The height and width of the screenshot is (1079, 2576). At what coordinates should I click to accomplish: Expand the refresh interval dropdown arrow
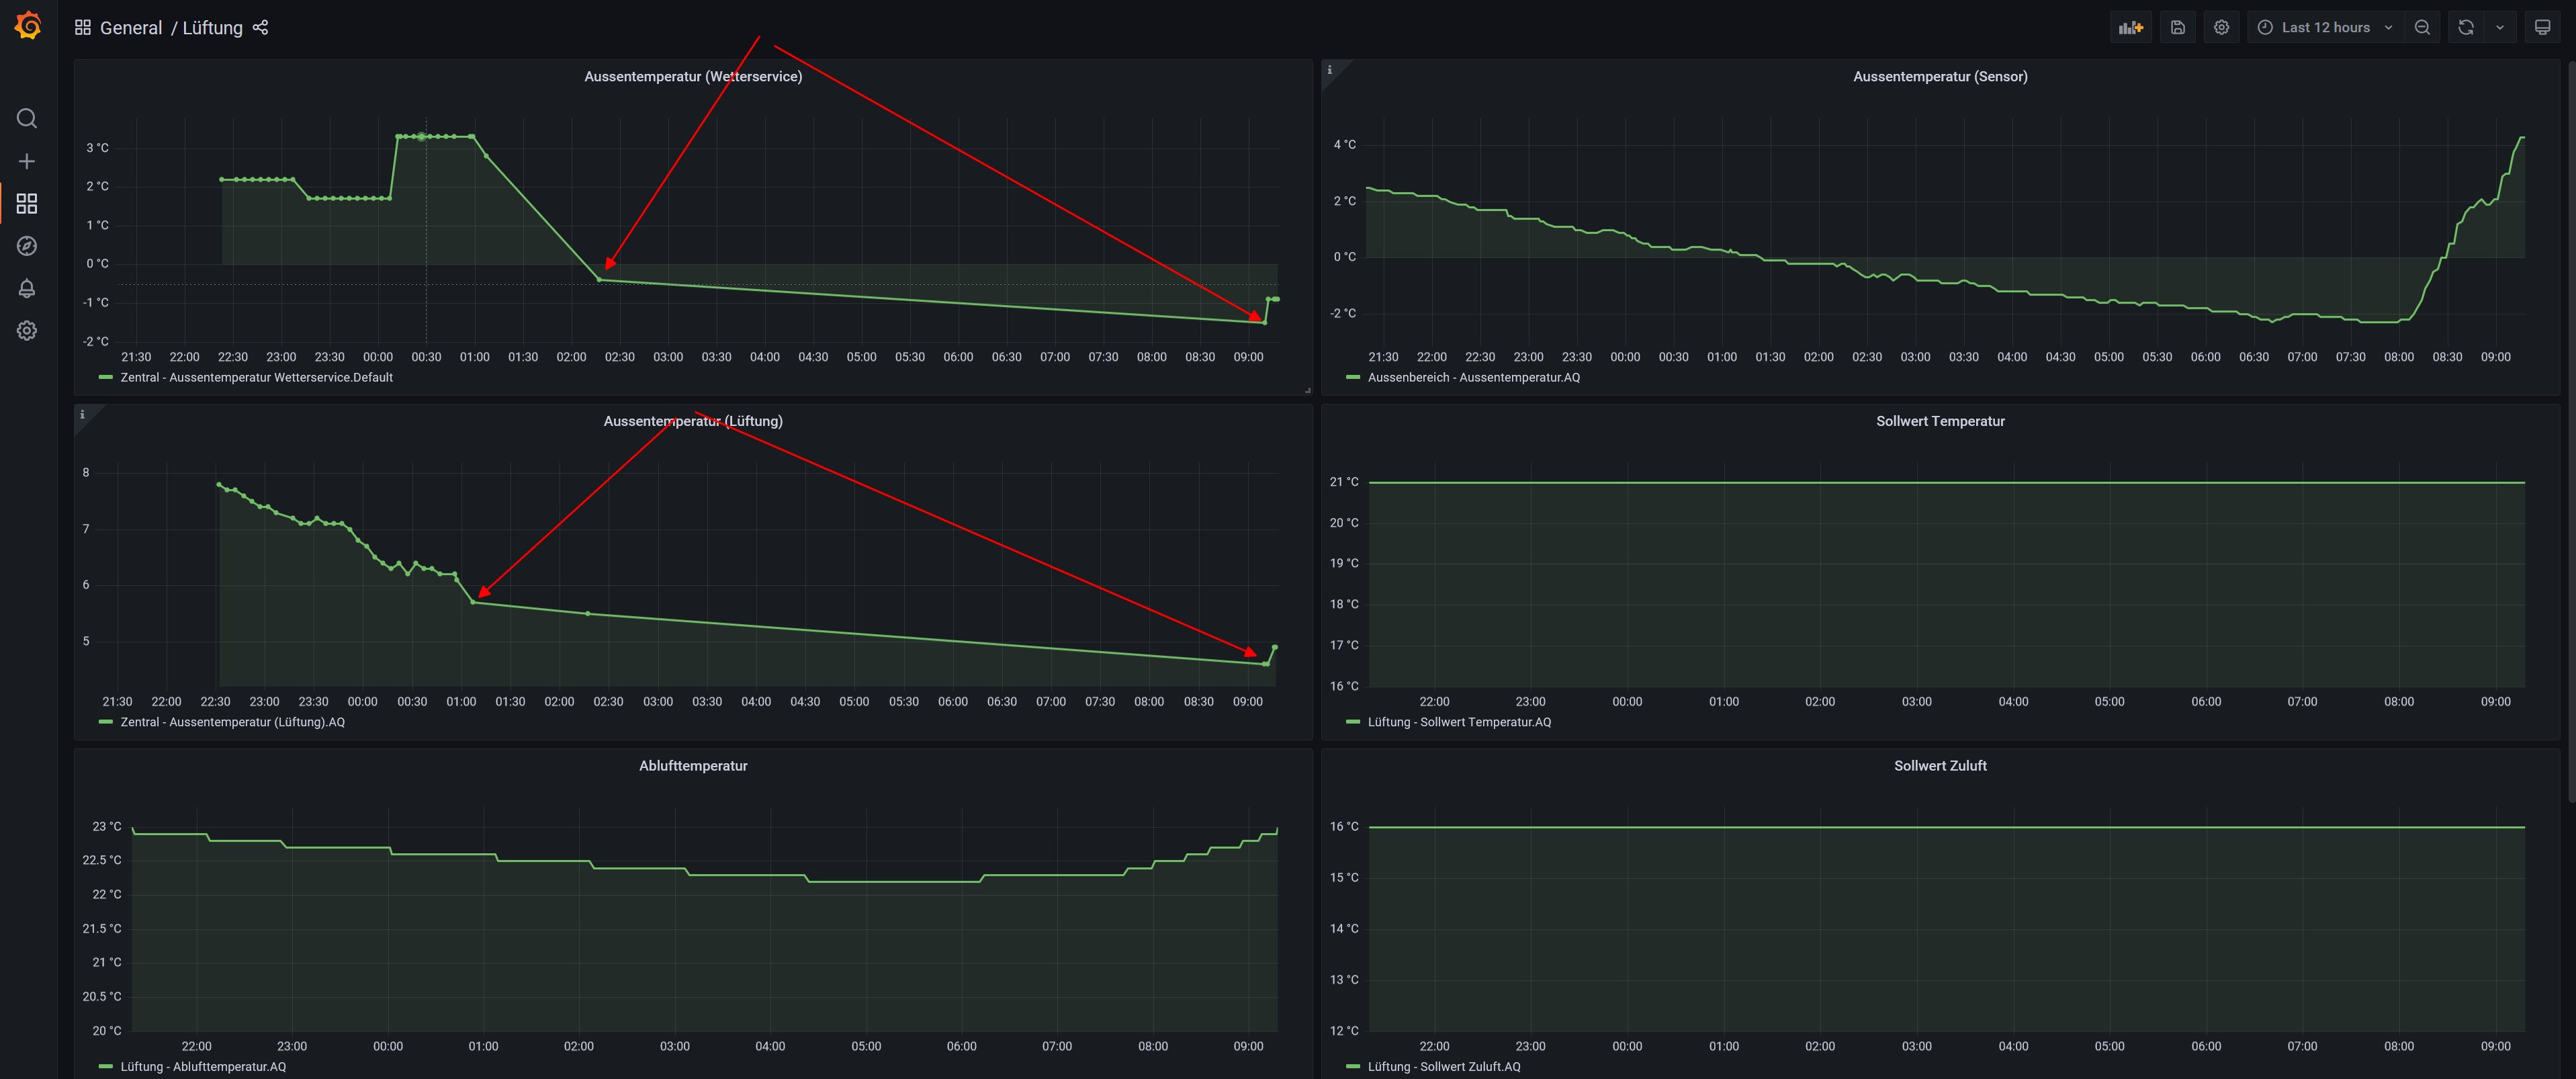(x=2500, y=28)
